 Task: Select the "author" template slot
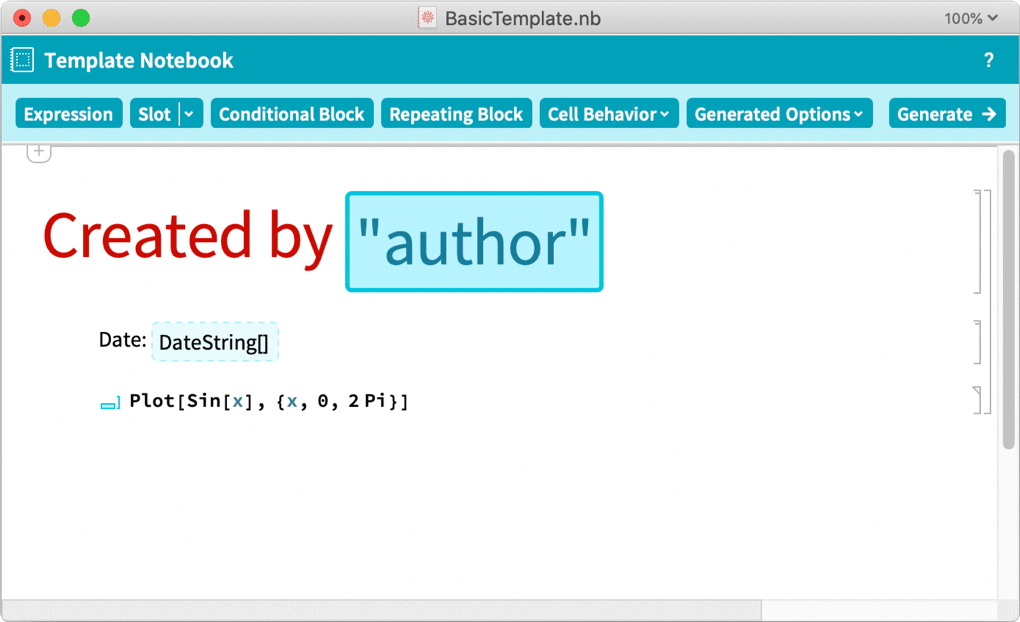(474, 242)
